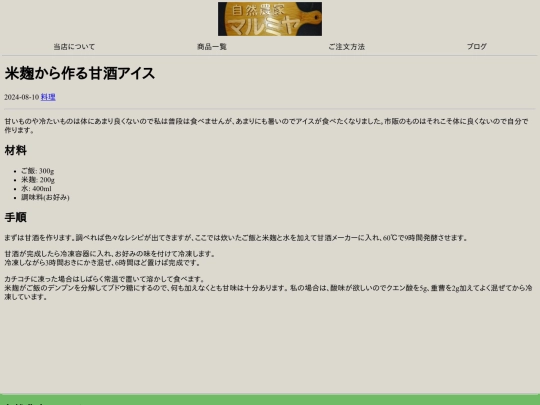The image size is (540, 405).
Task: Go to ご注文方法 page
Action: tap(346, 46)
